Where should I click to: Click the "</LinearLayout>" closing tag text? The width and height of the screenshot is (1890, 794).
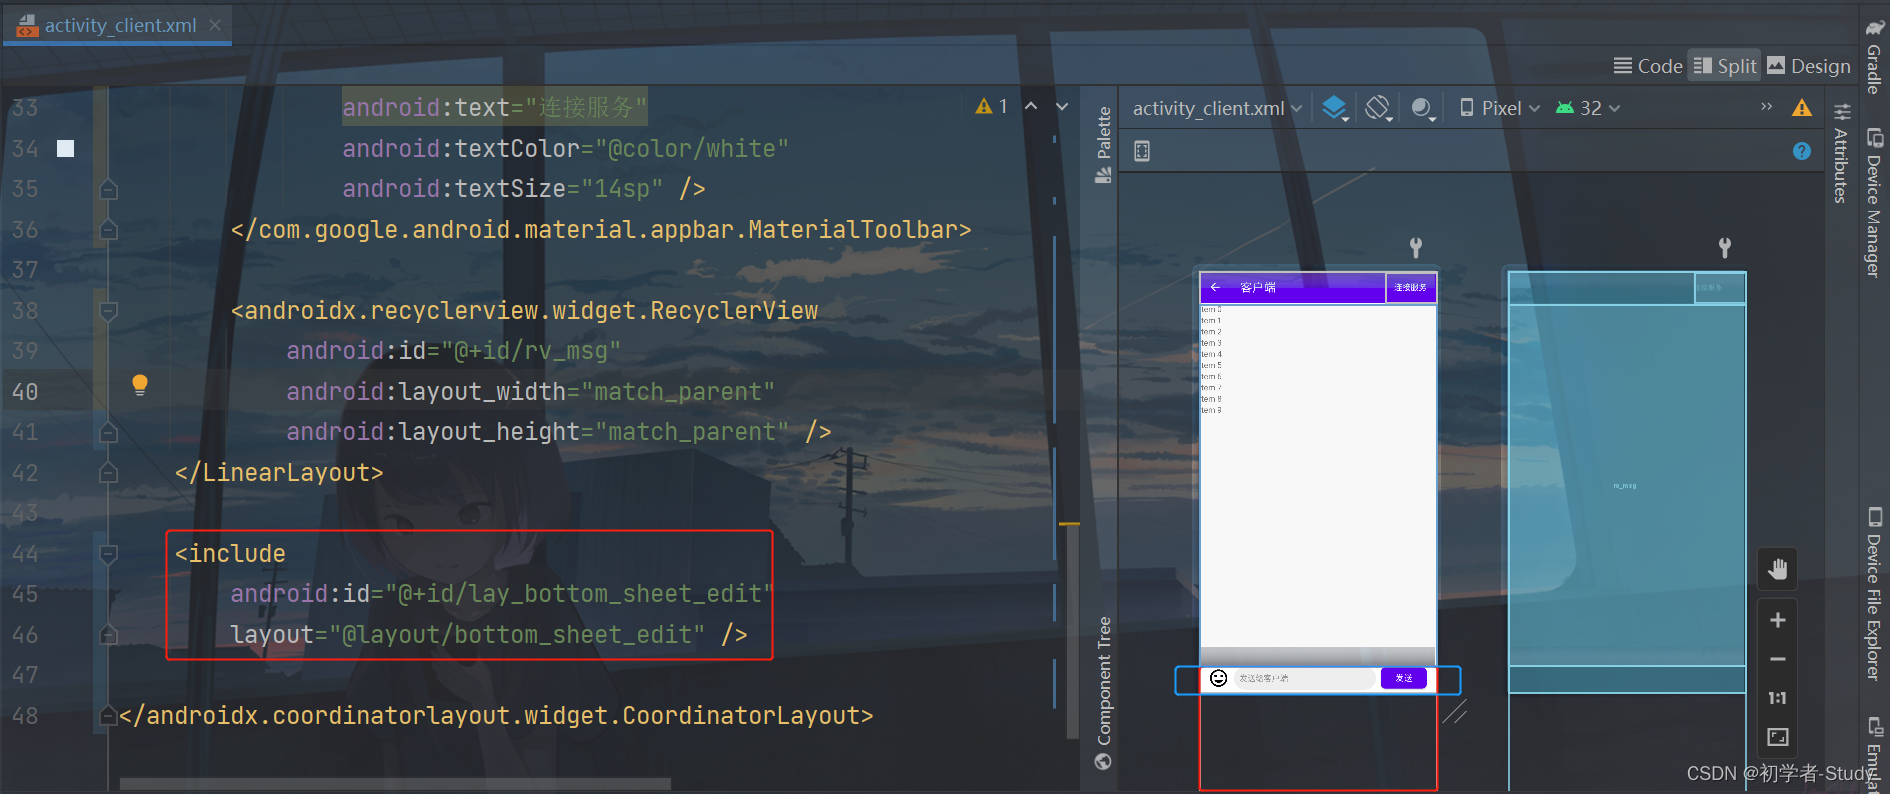(x=279, y=473)
